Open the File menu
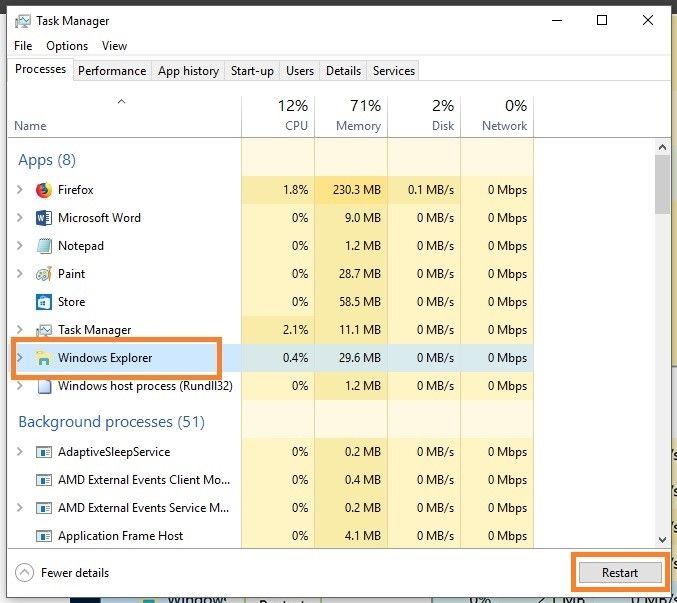Screen dimensions: 677x603 point(23,46)
